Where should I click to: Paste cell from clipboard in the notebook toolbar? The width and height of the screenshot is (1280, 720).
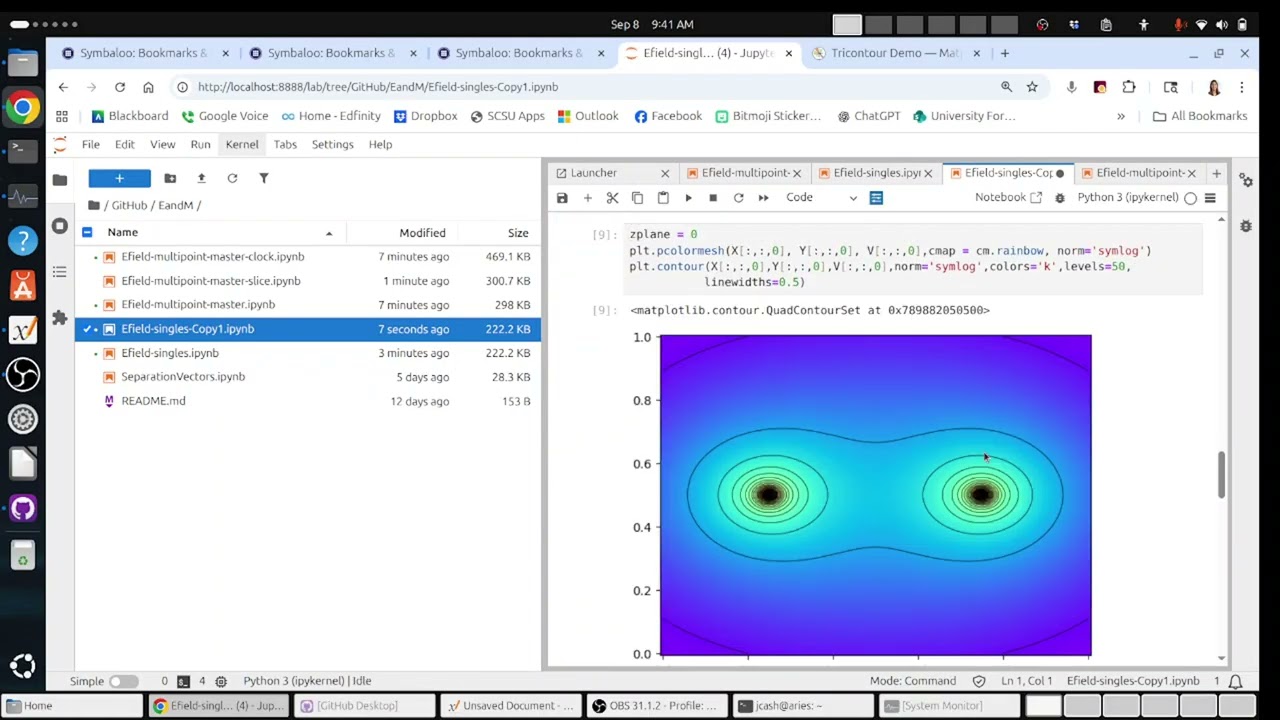(x=662, y=198)
